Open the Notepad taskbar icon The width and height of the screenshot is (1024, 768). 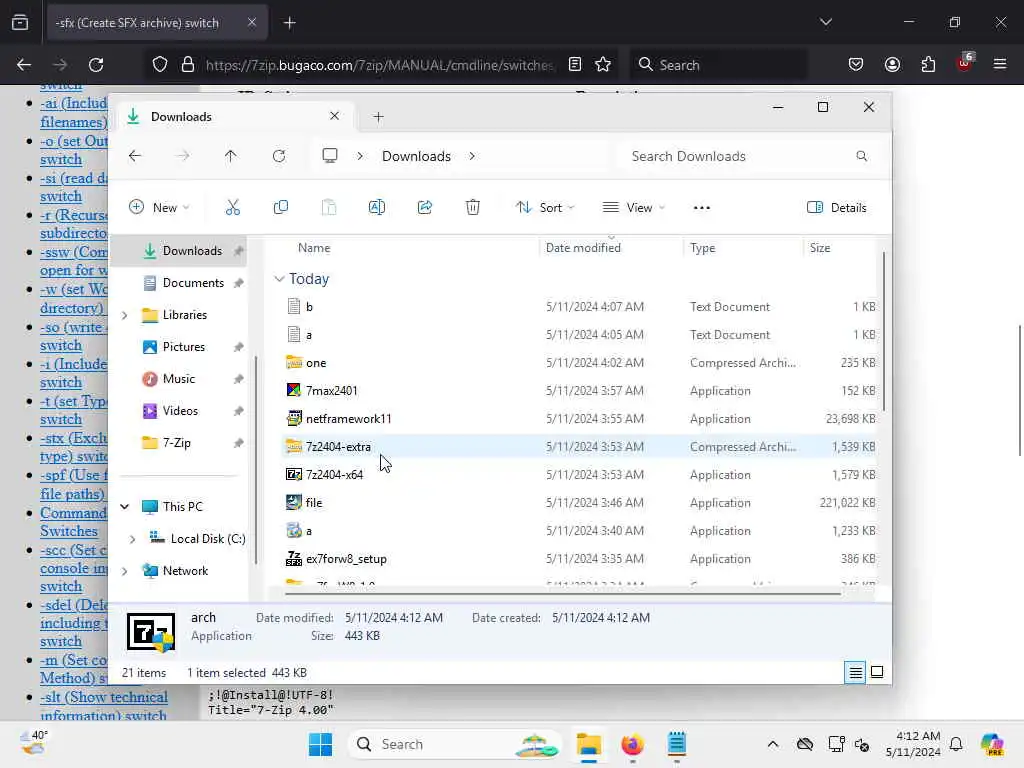pos(677,744)
